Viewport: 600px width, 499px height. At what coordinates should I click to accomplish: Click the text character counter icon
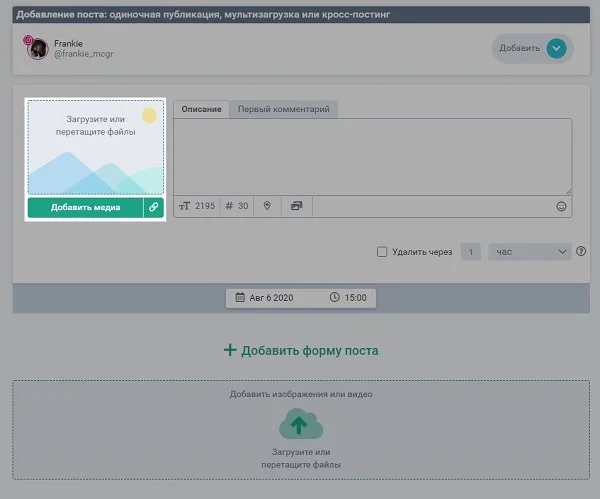pos(184,206)
